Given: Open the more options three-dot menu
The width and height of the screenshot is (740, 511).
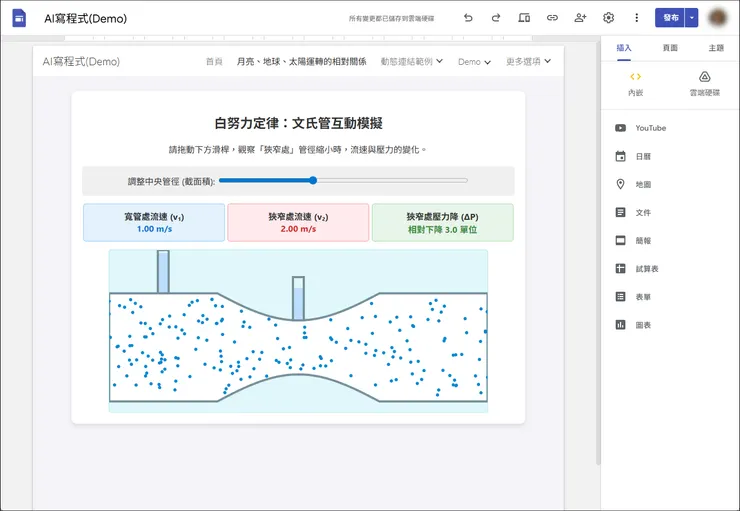Looking at the screenshot, I should pyautogui.click(x=637, y=18).
